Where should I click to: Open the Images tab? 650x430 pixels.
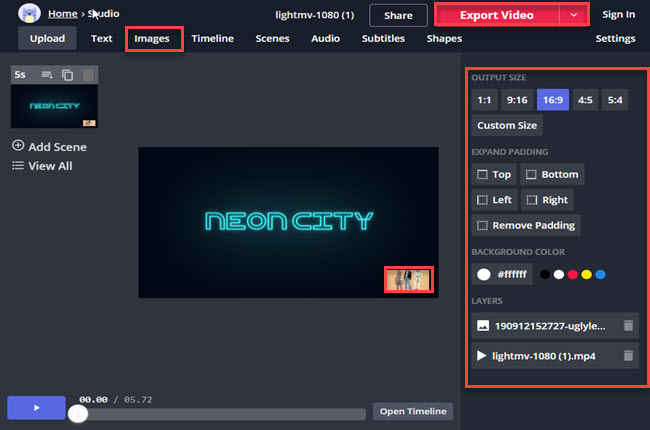click(x=152, y=39)
